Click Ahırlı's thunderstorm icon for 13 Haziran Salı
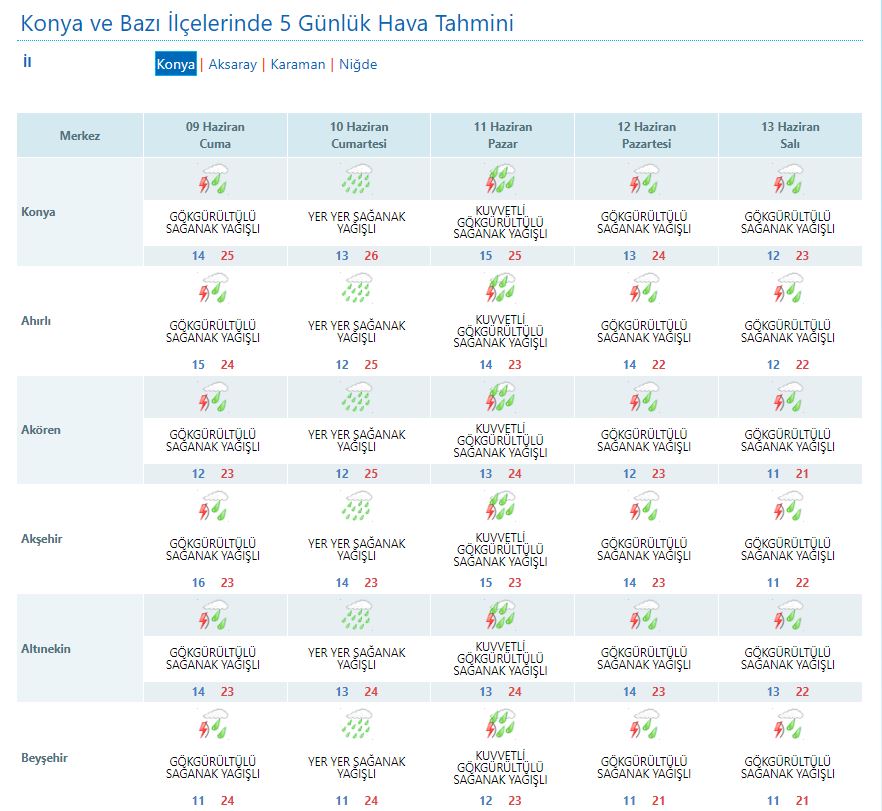This screenshot has height=811, width=882. tap(790, 289)
